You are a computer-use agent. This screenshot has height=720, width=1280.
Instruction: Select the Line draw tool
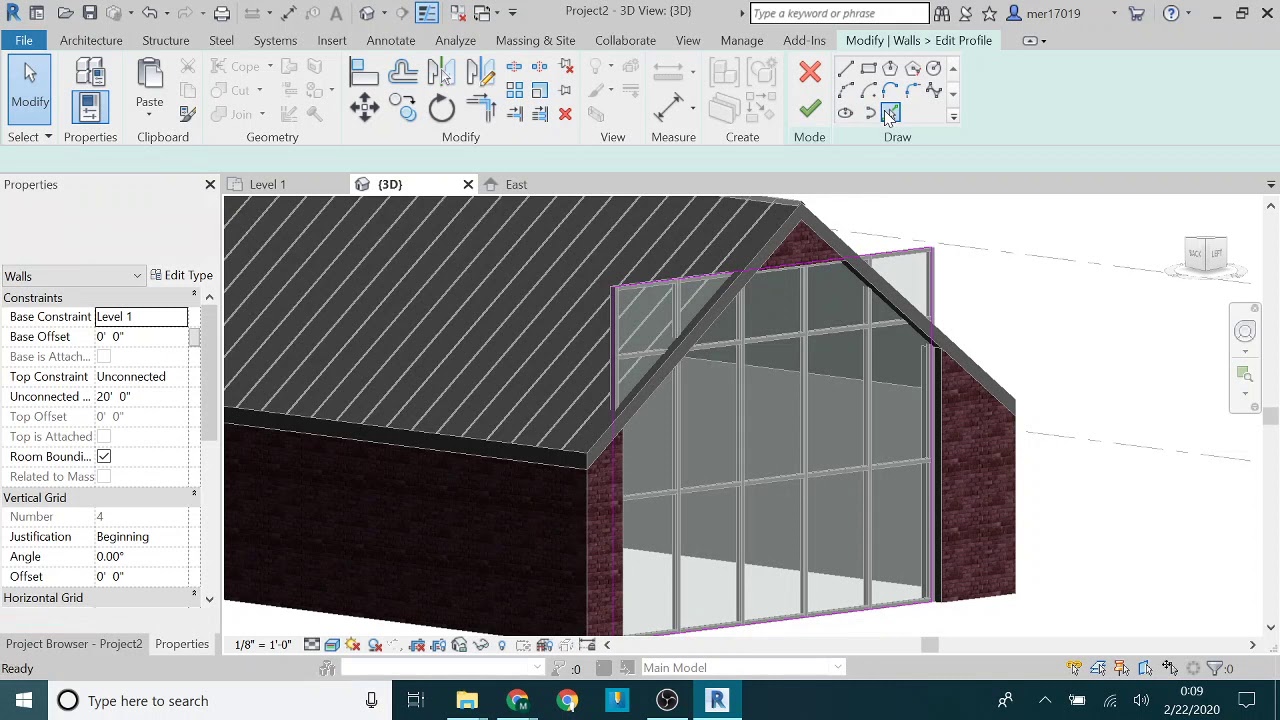point(845,68)
